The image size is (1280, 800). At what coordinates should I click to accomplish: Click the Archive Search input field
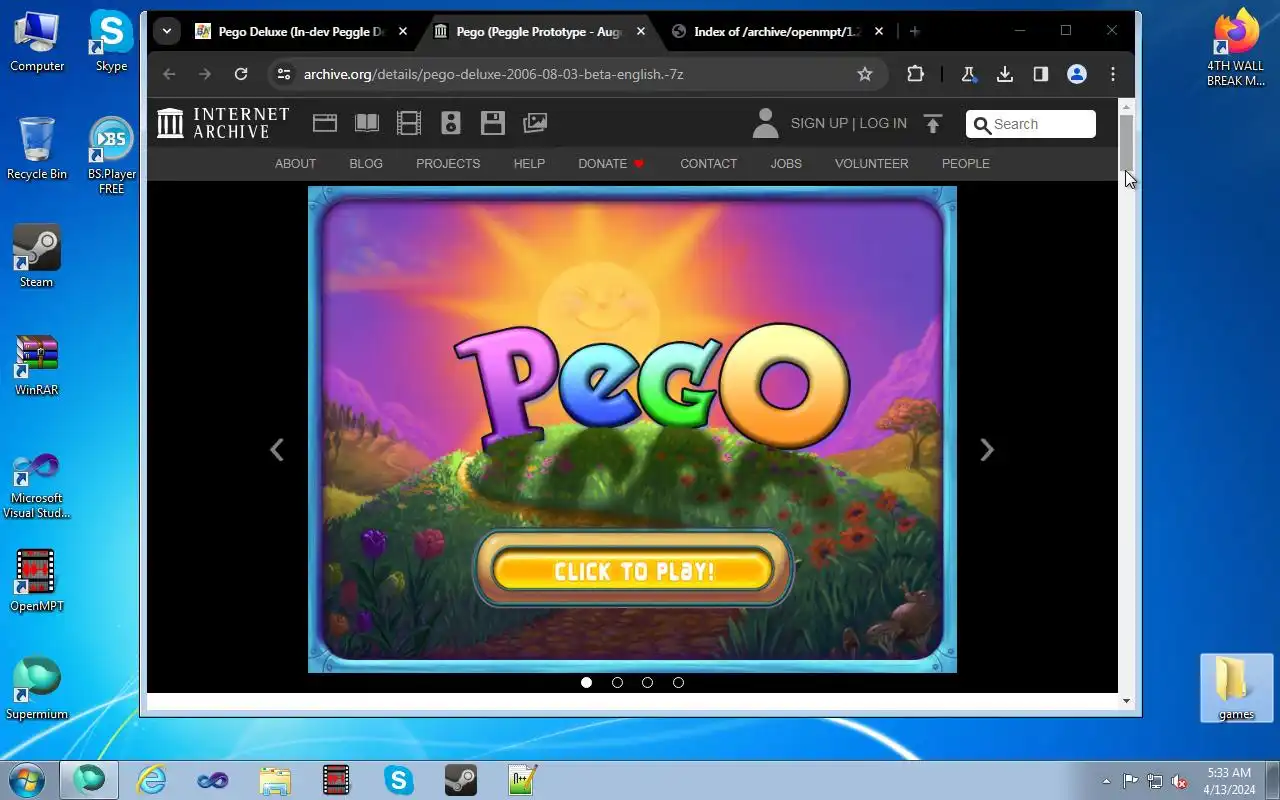click(x=1031, y=124)
